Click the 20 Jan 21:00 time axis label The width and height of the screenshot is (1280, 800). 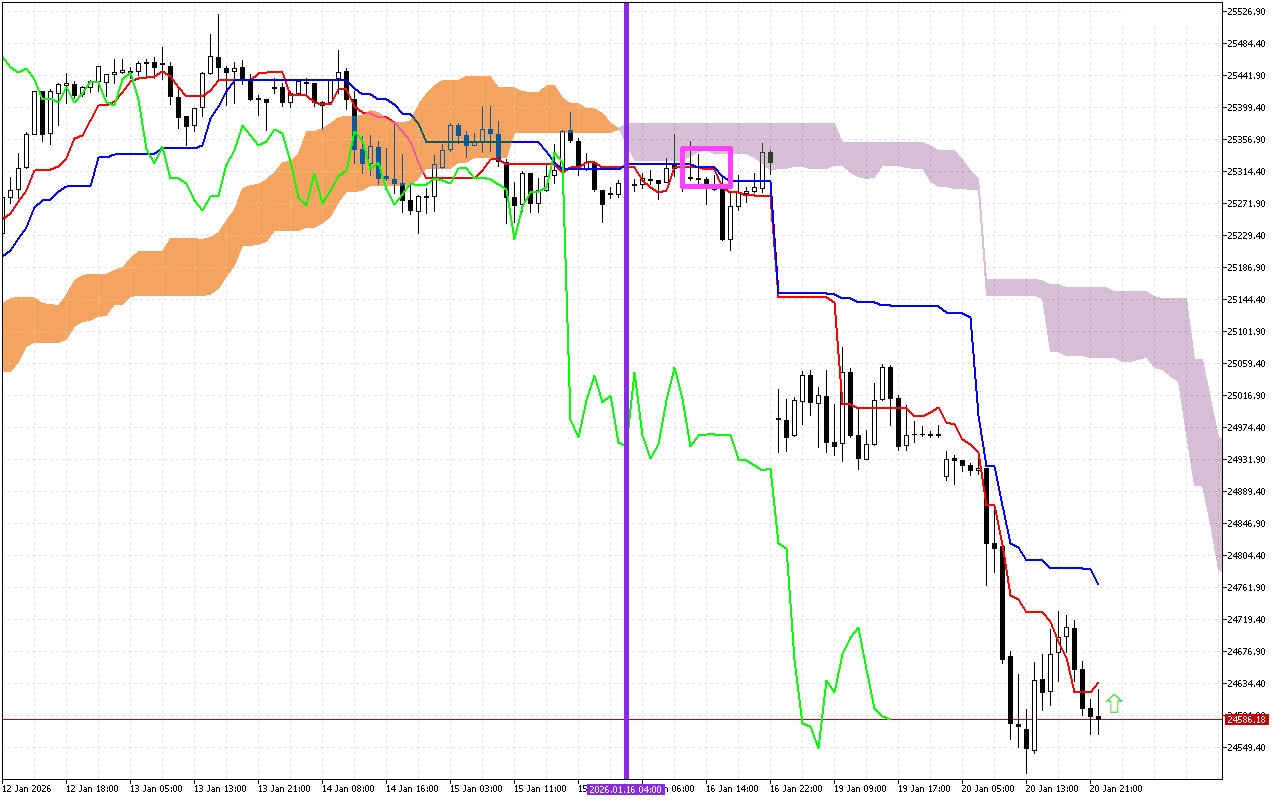[1118, 789]
